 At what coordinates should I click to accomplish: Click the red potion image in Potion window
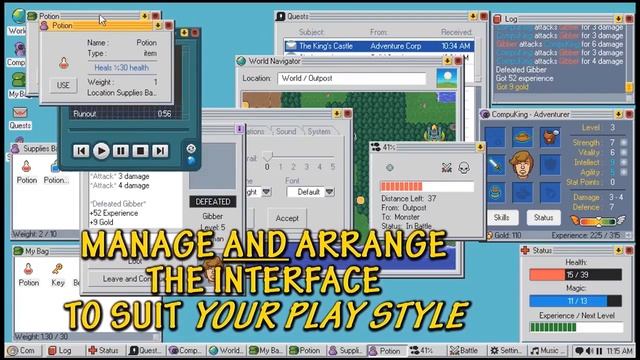tap(64, 63)
